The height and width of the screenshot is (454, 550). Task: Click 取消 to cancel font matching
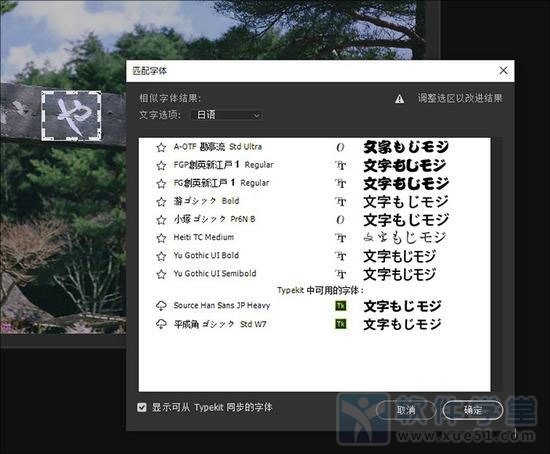(406, 410)
